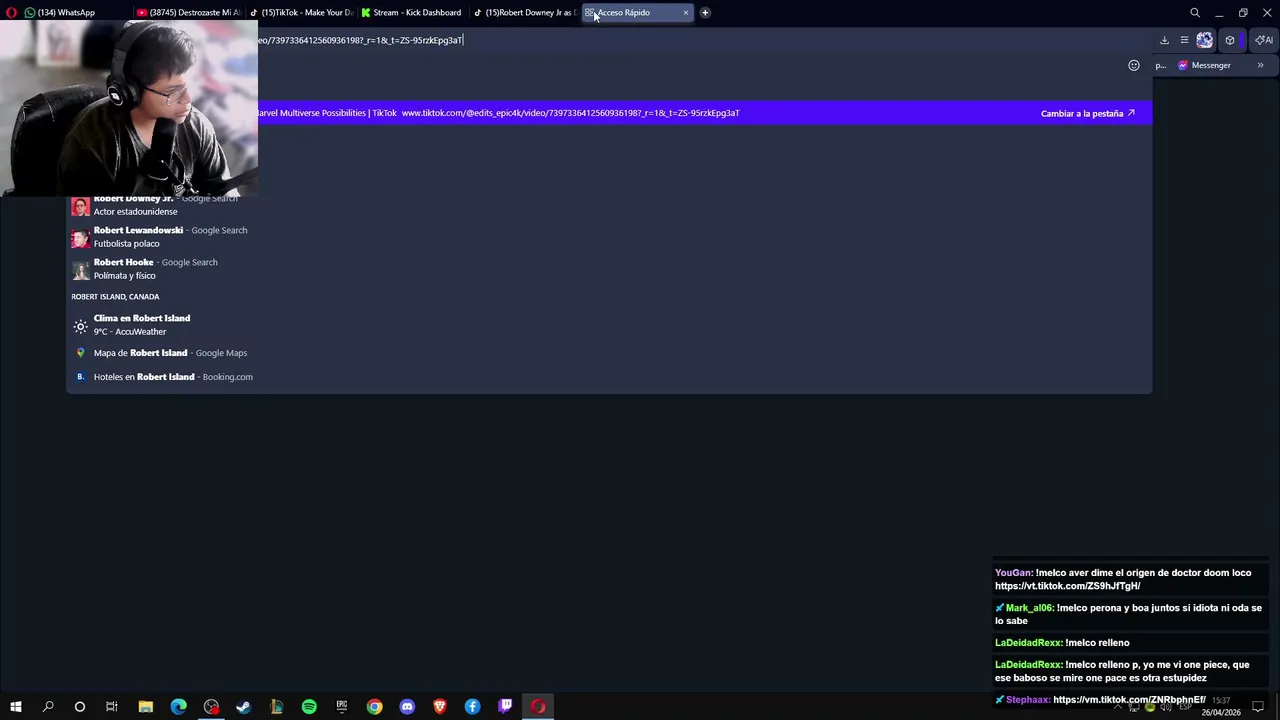Open Facebook from taskbar
The image size is (1280, 720).
click(472, 707)
